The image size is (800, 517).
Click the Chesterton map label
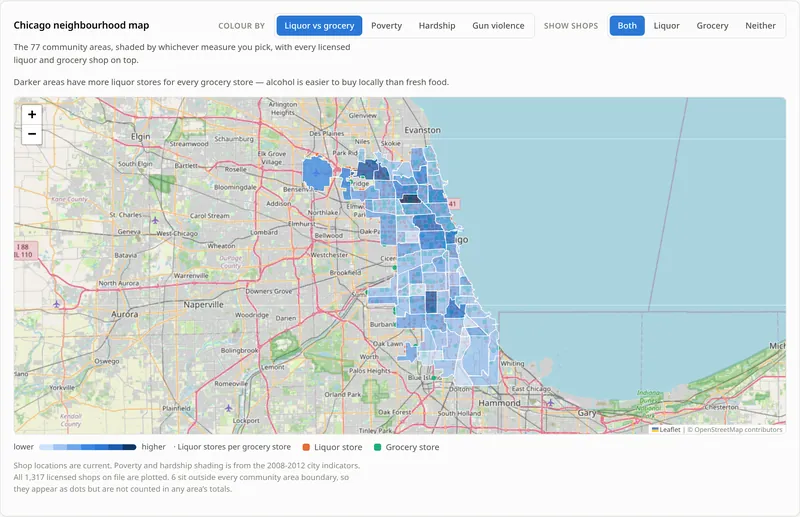[721, 407]
